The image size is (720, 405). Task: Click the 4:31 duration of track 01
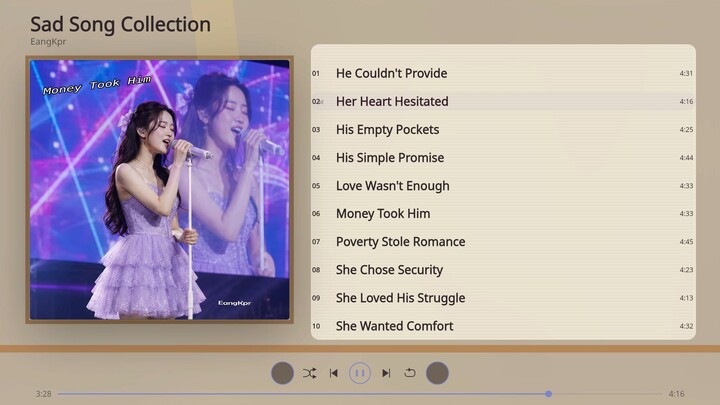pyautogui.click(x=686, y=73)
